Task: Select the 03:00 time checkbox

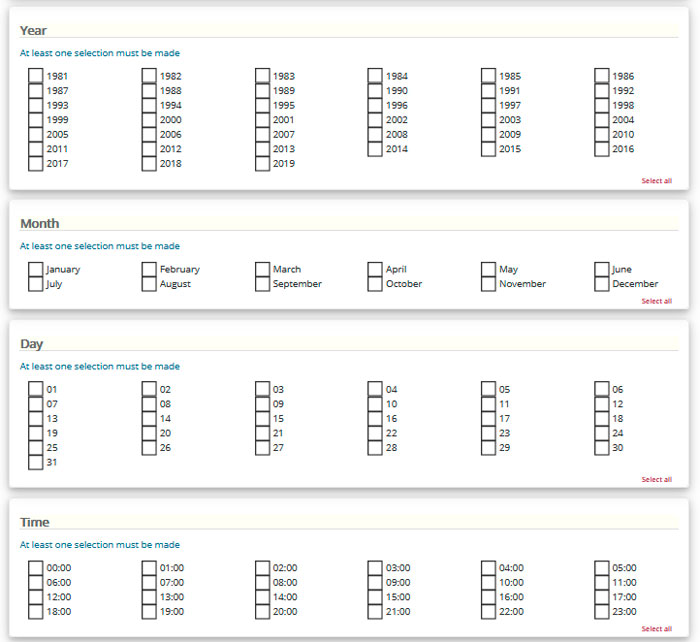Action: tap(375, 567)
